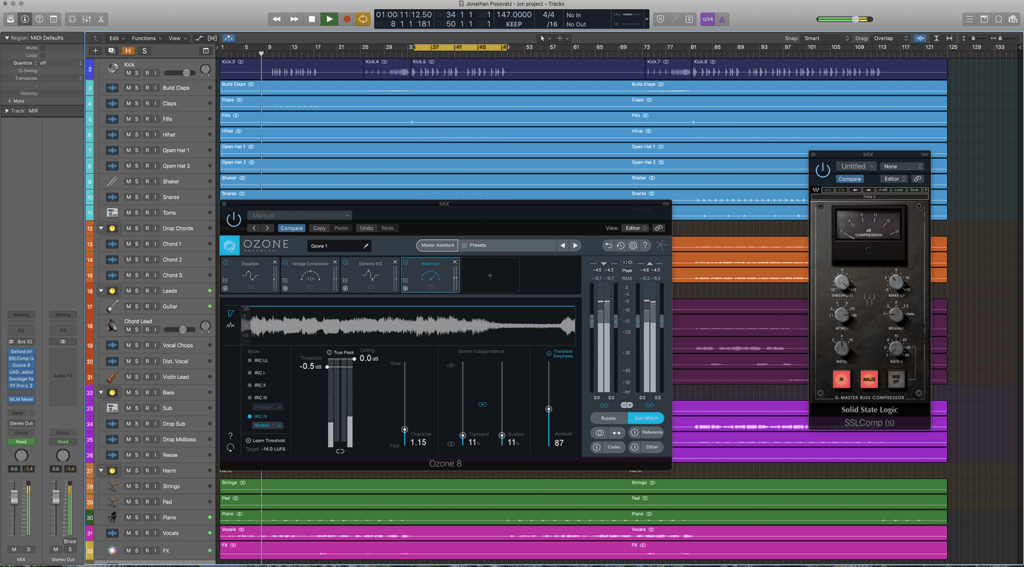Collapse the Drop Chords track stack
Viewport: 1024px width, 567px height.
coord(101,229)
